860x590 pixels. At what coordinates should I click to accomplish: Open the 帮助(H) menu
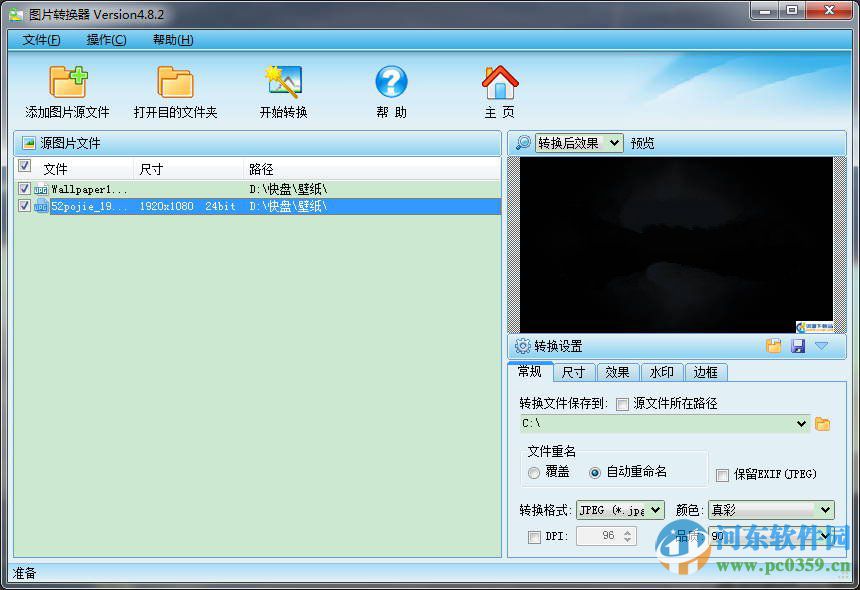point(173,39)
